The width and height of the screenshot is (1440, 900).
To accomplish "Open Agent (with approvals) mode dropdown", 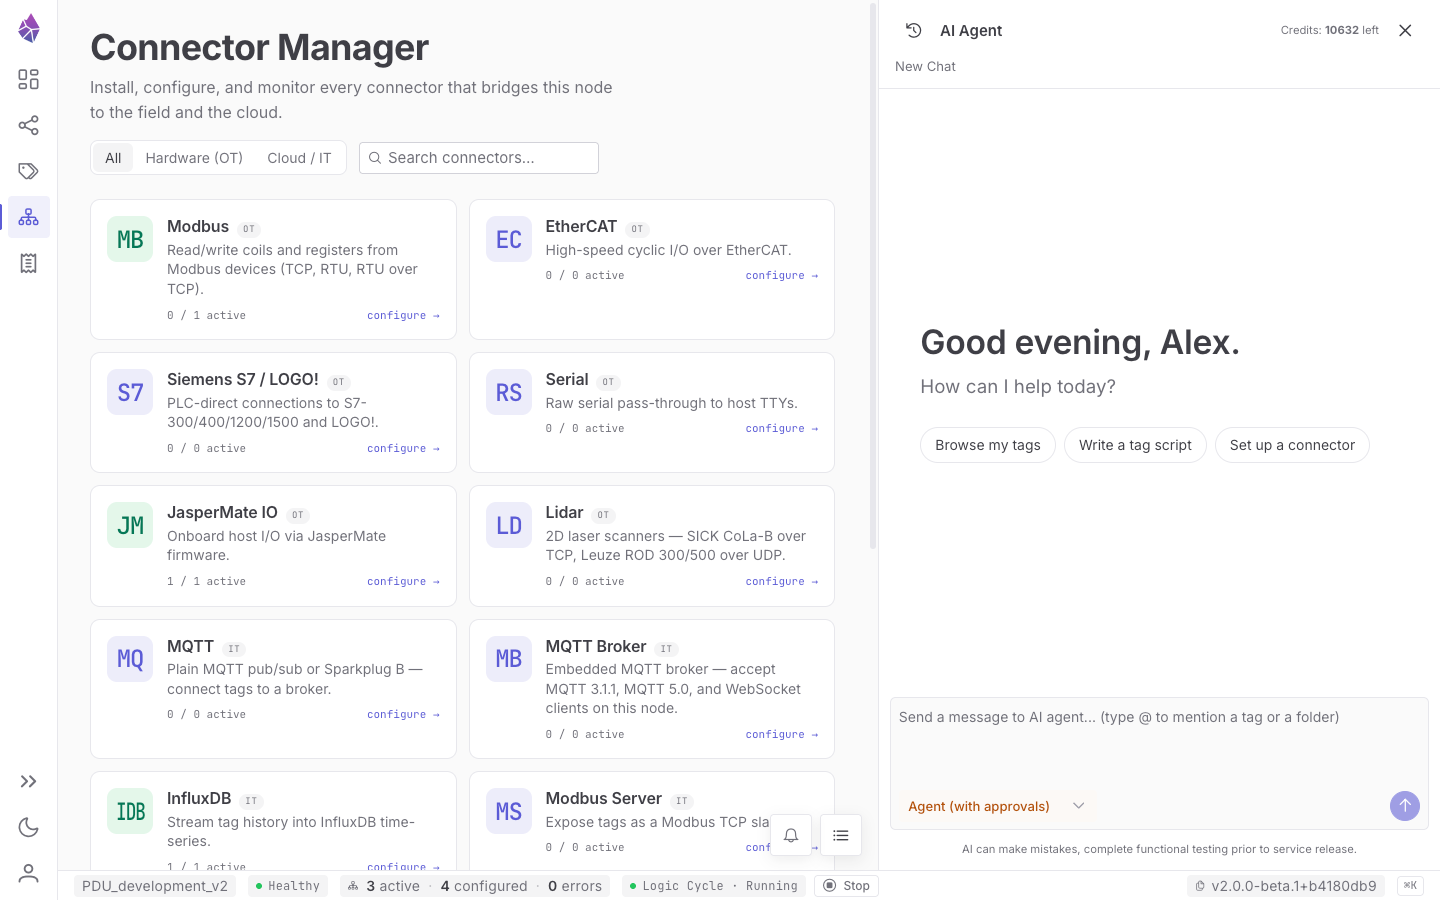I will pos(996,806).
